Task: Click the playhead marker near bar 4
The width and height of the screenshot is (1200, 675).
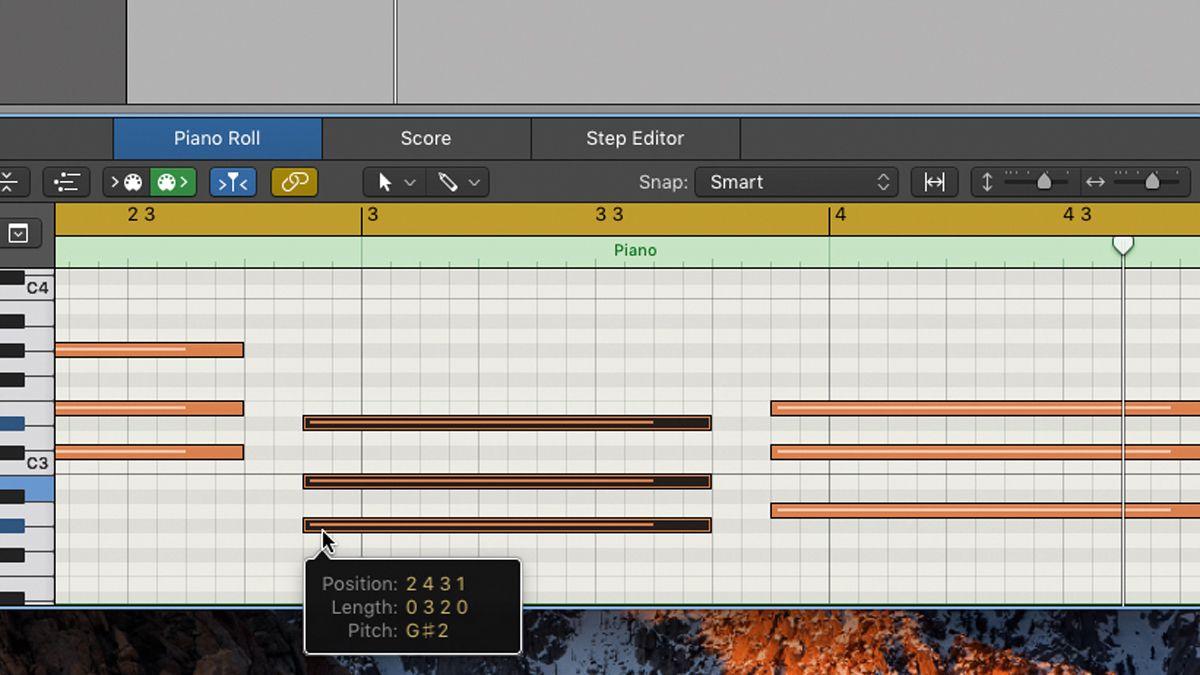Action: [1123, 244]
